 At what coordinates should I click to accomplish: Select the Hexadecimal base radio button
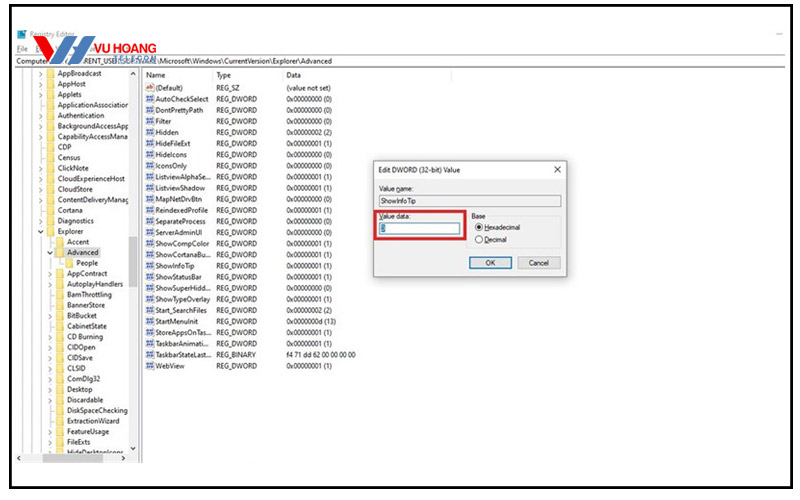(479, 228)
